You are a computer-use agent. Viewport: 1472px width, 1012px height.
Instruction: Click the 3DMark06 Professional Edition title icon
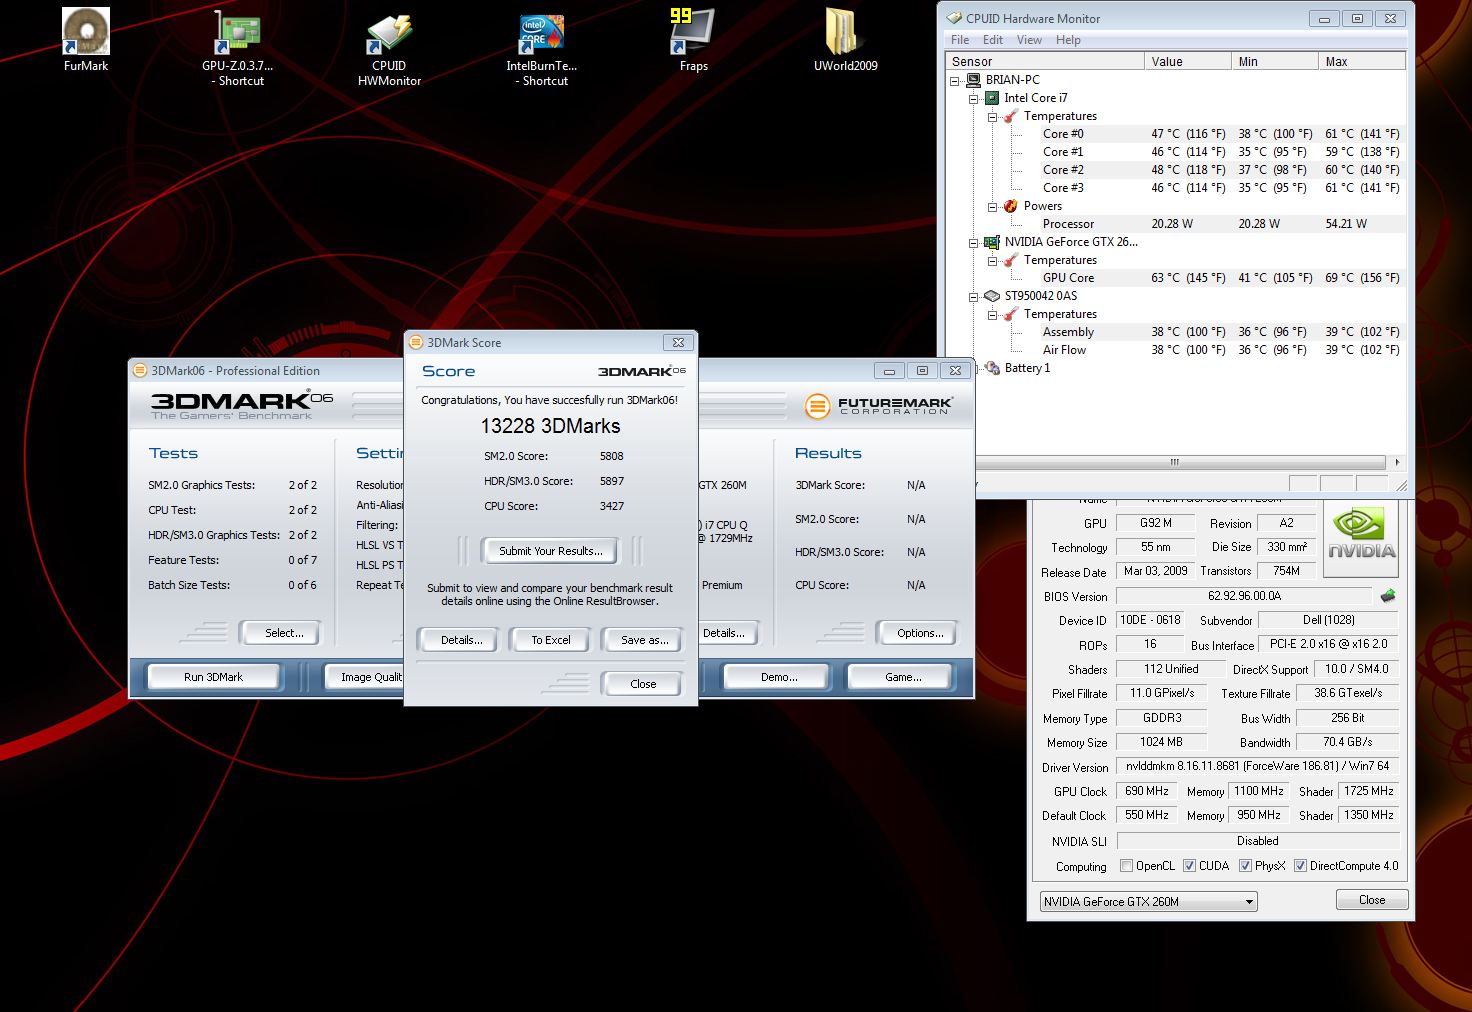[x=140, y=370]
